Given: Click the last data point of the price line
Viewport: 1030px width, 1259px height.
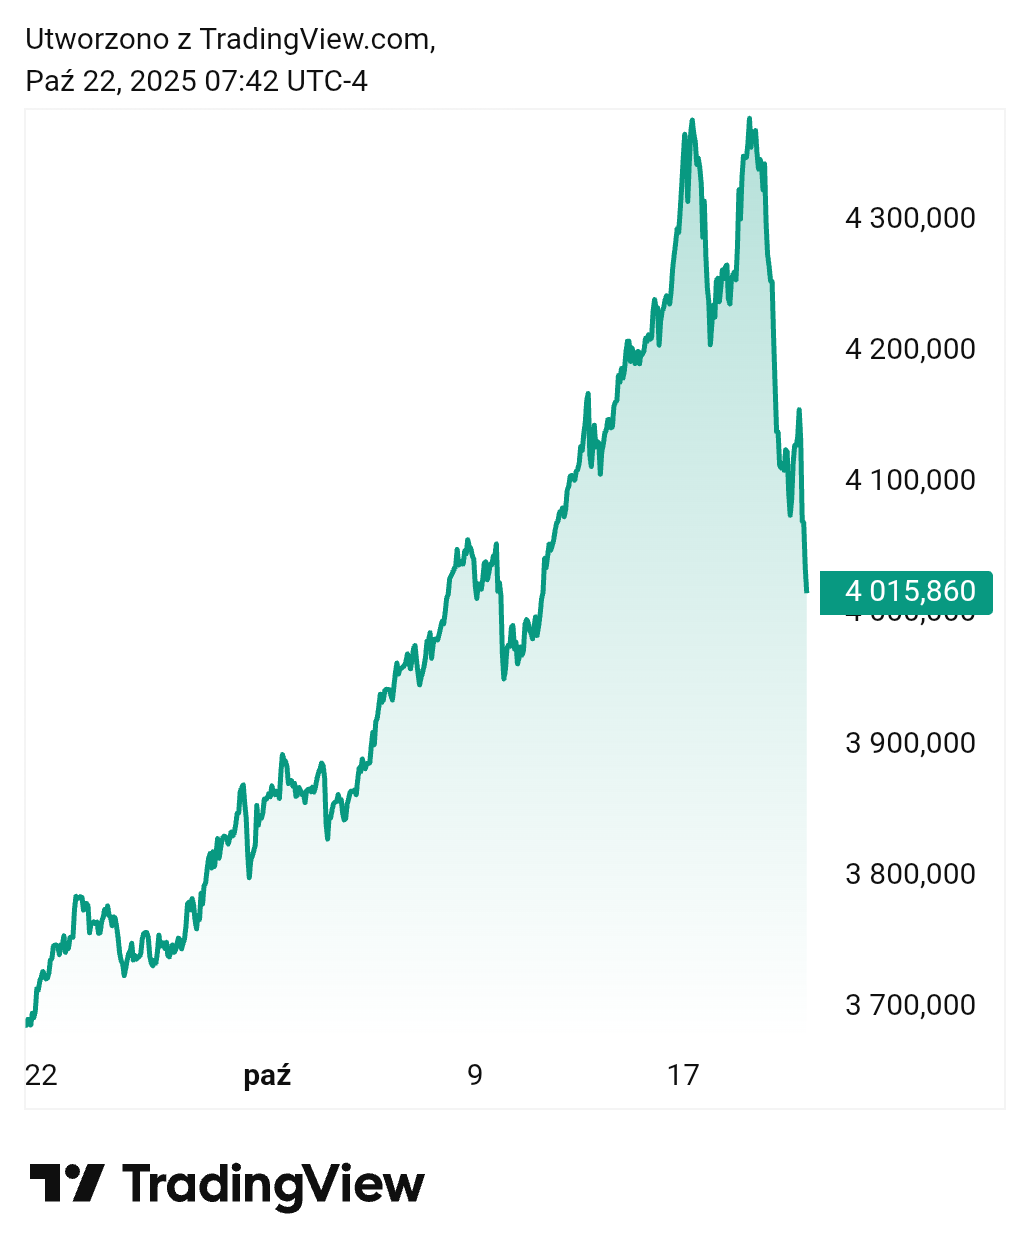Looking at the screenshot, I should click(x=806, y=590).
